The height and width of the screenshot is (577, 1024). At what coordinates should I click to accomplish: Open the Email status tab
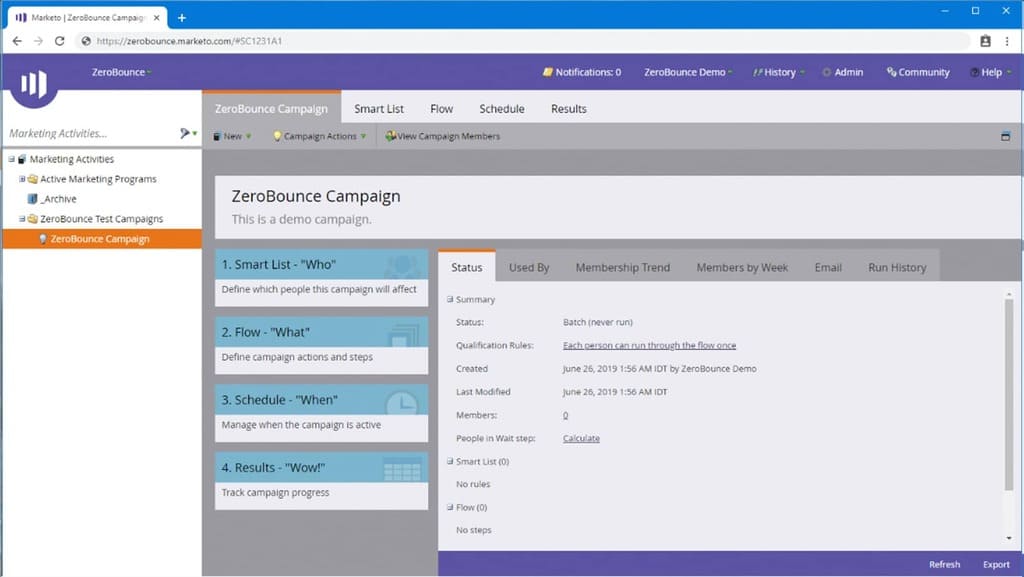coord(828,267)
